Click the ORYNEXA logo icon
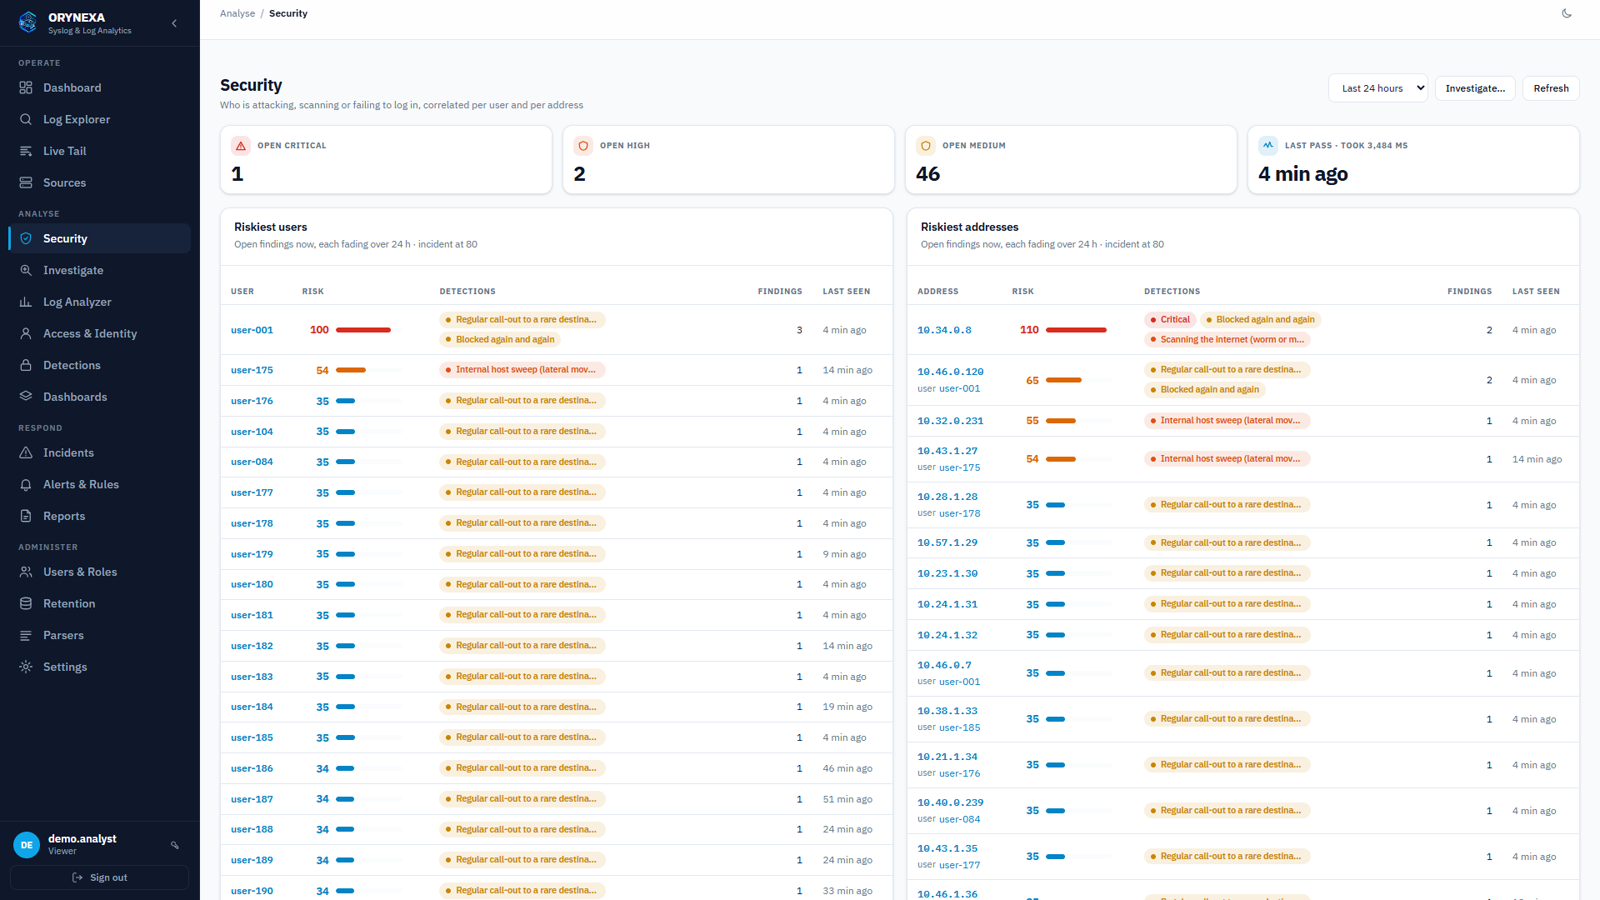Image resolution: width=1600 pixels, height=900 pixels. [28, 22]
